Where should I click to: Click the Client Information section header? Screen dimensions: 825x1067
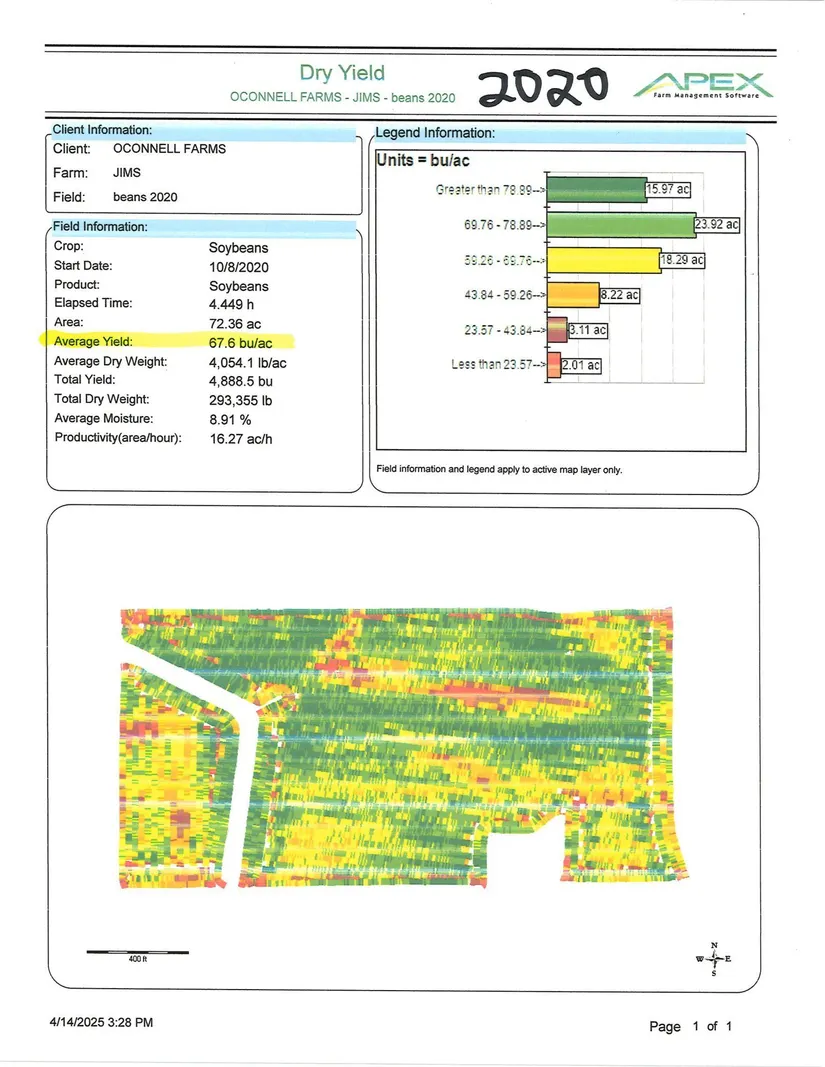click(103, 130)
